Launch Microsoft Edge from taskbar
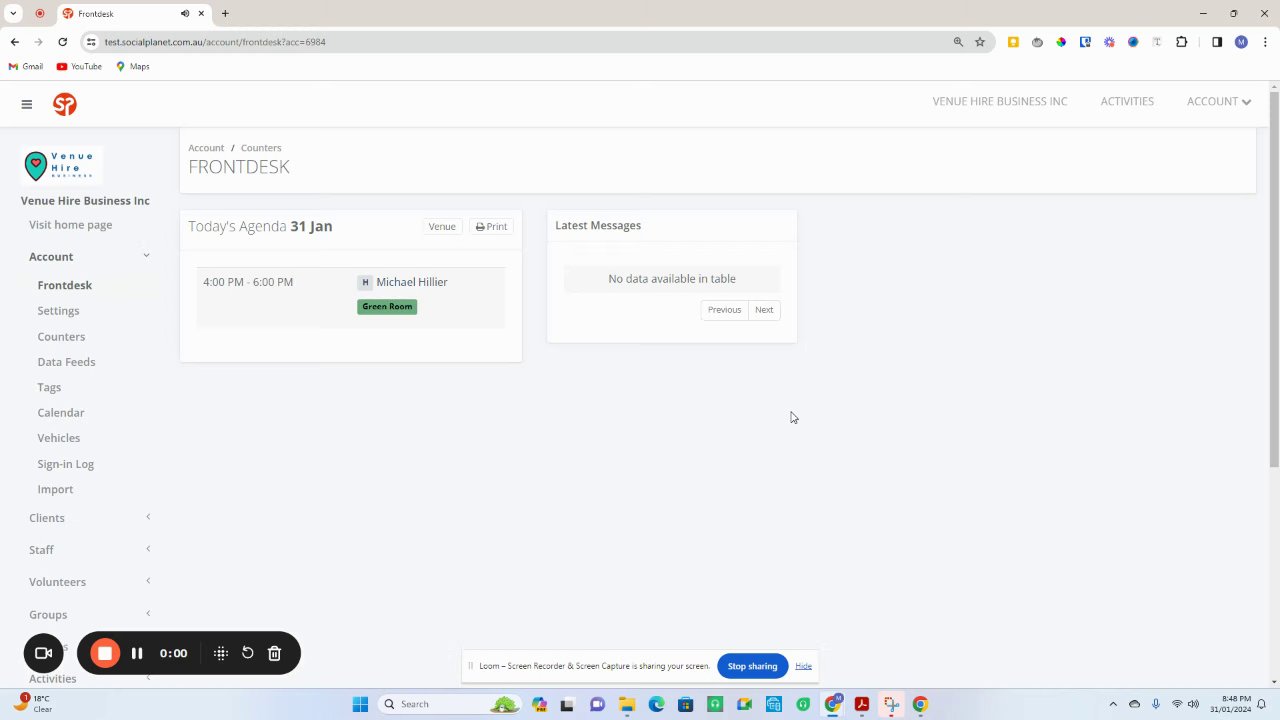This screenshot has height=720, width=1280. 656,704
